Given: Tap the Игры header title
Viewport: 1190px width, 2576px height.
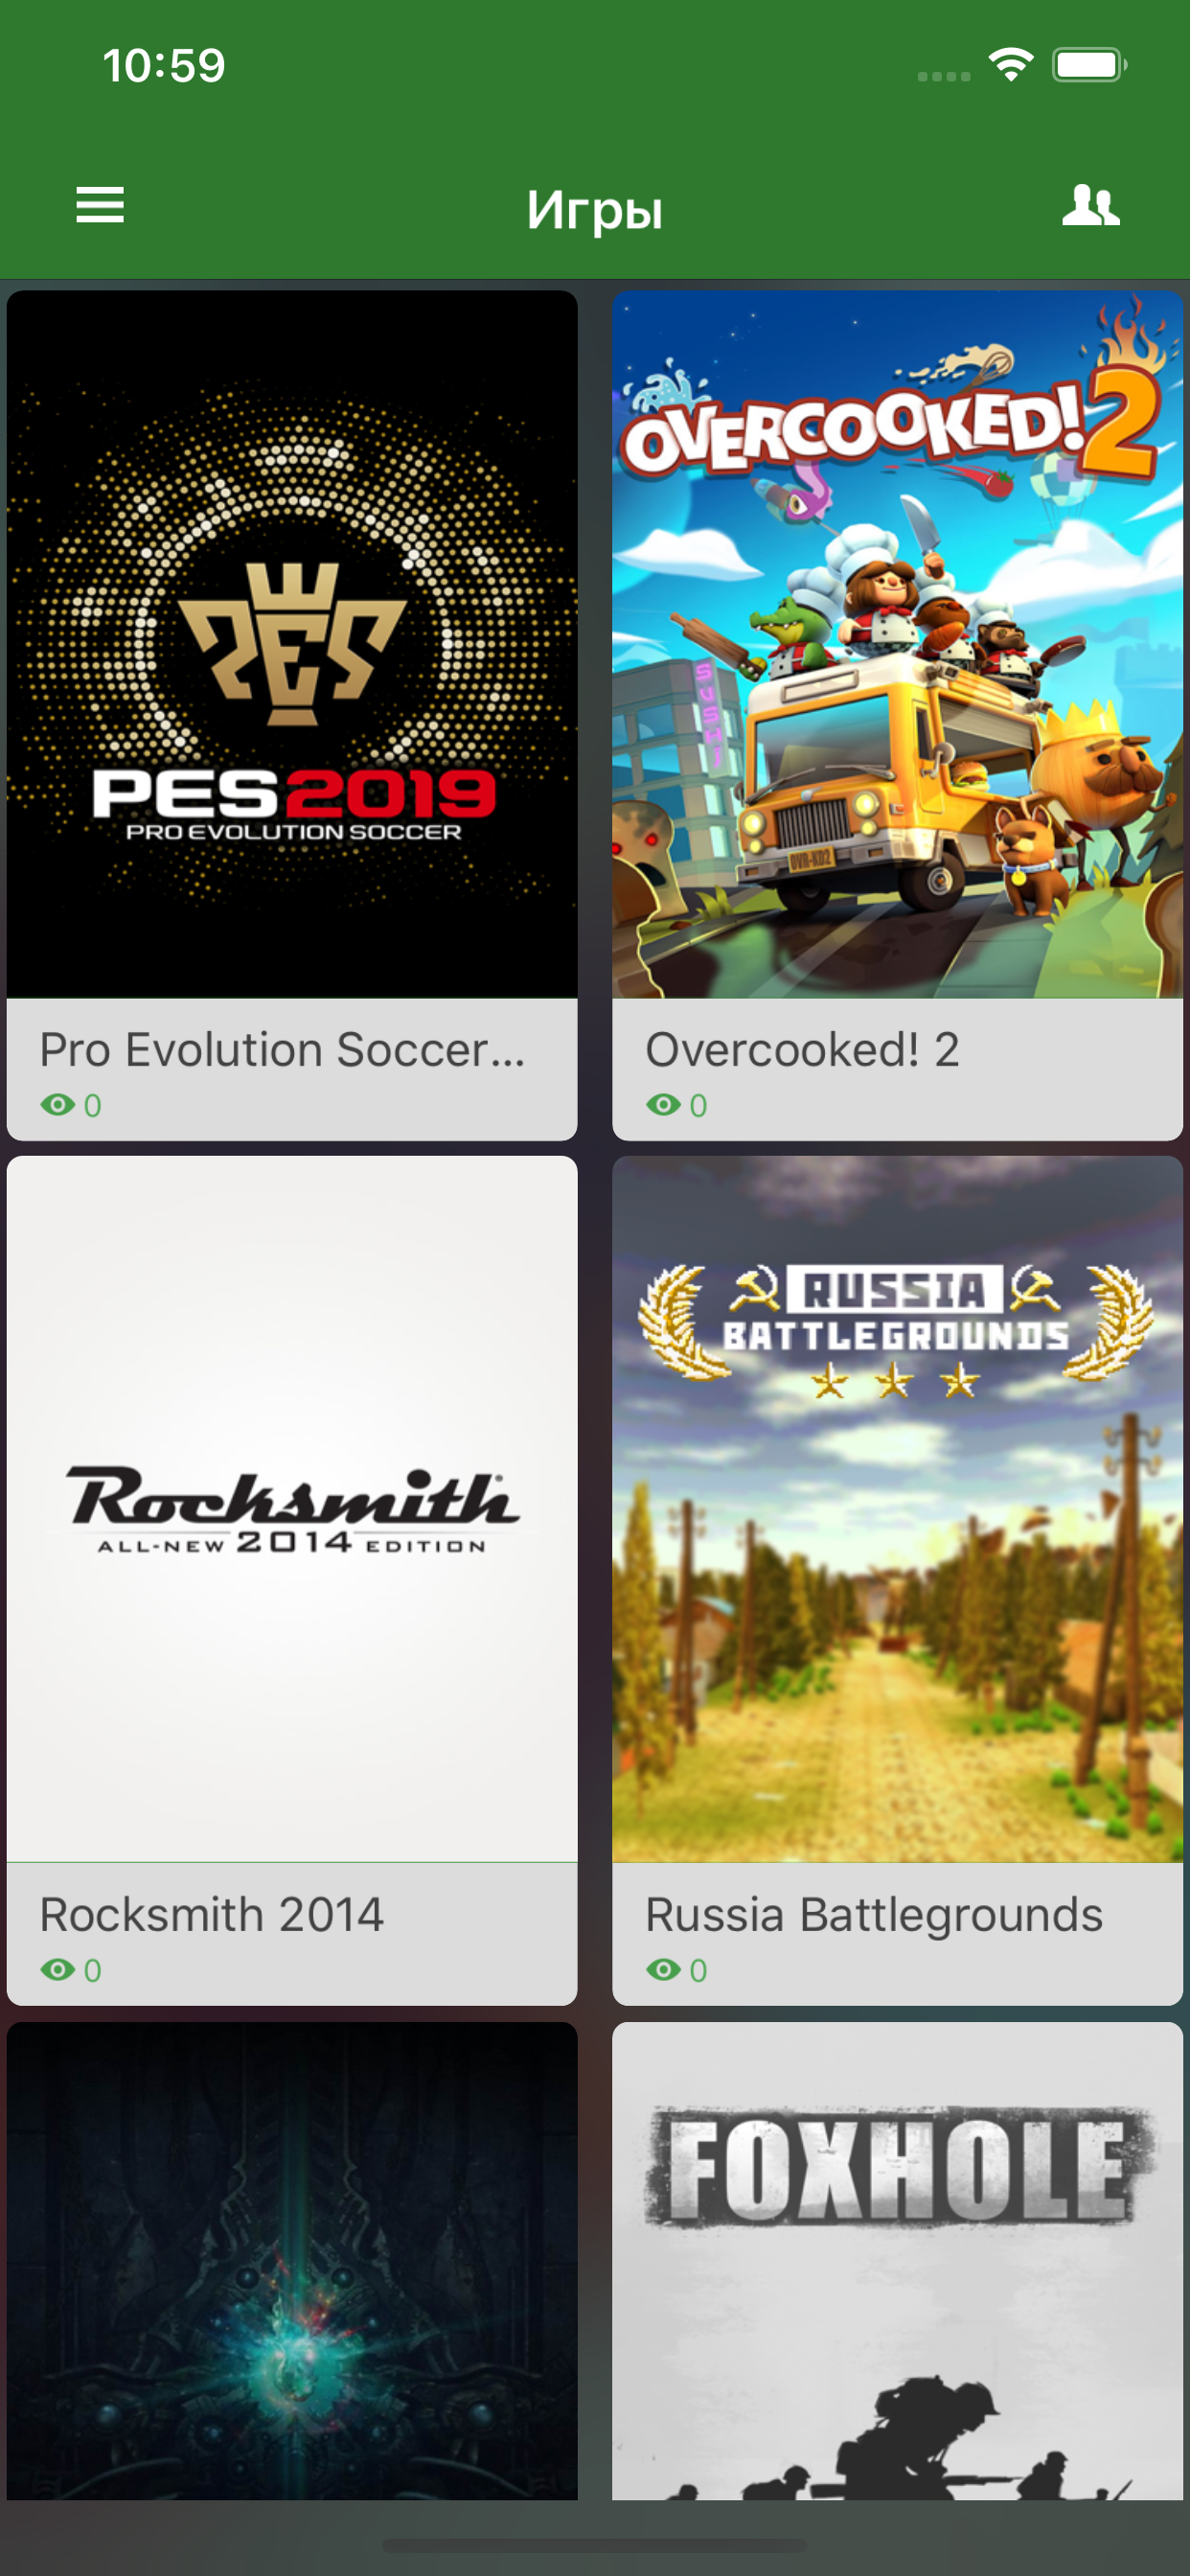Looking at the screenshot, I should [595, 210].
